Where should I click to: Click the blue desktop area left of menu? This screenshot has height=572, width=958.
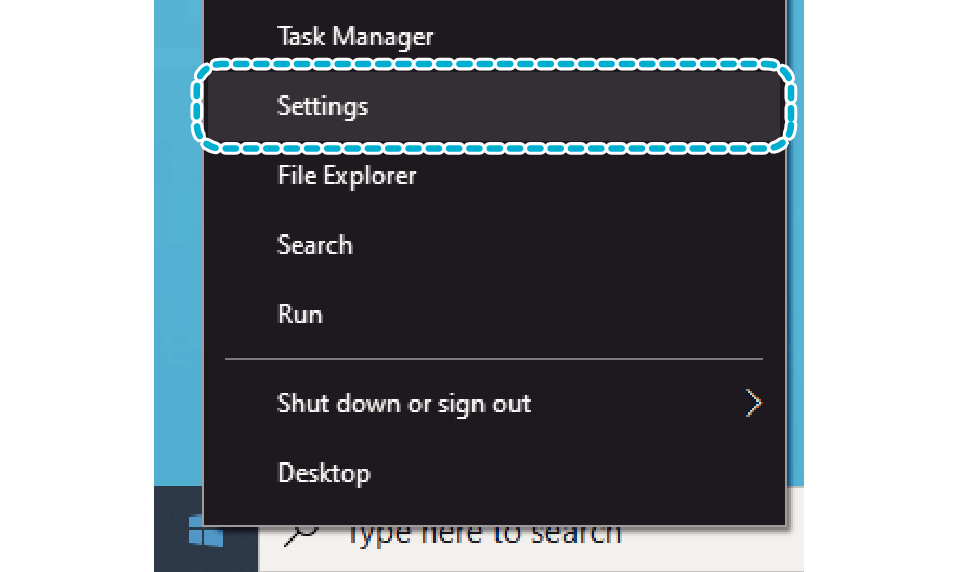pyautogui.click(x=178, y=244)
